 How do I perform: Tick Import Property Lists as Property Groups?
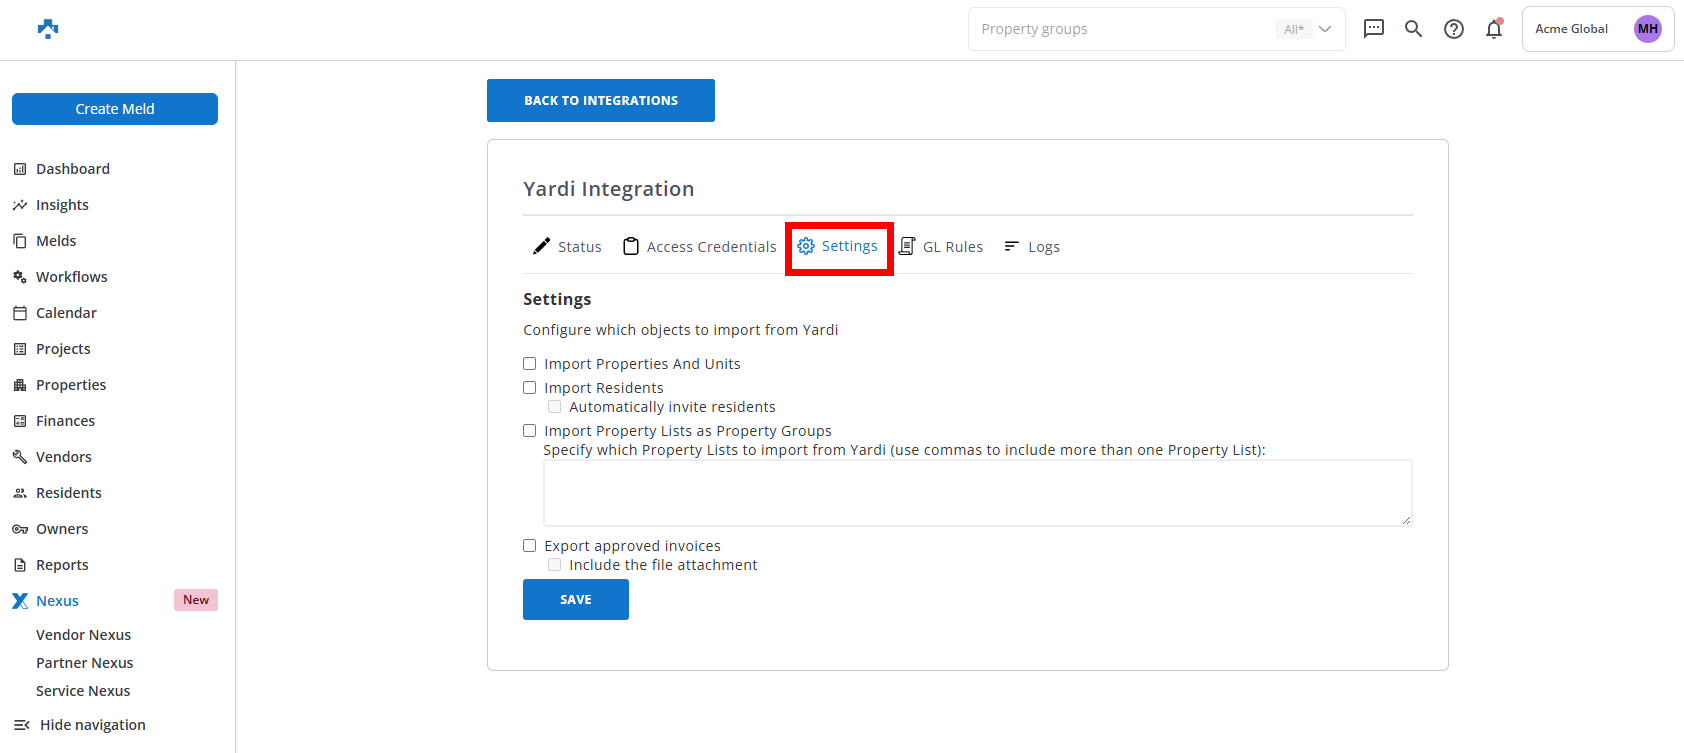pos(530,431)
